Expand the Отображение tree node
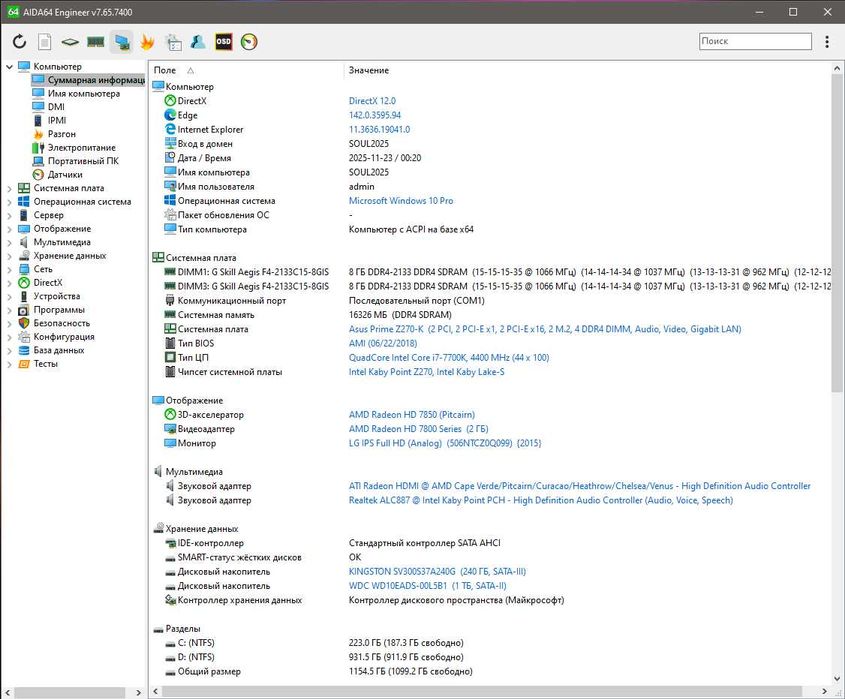 [x=9, y=229]
